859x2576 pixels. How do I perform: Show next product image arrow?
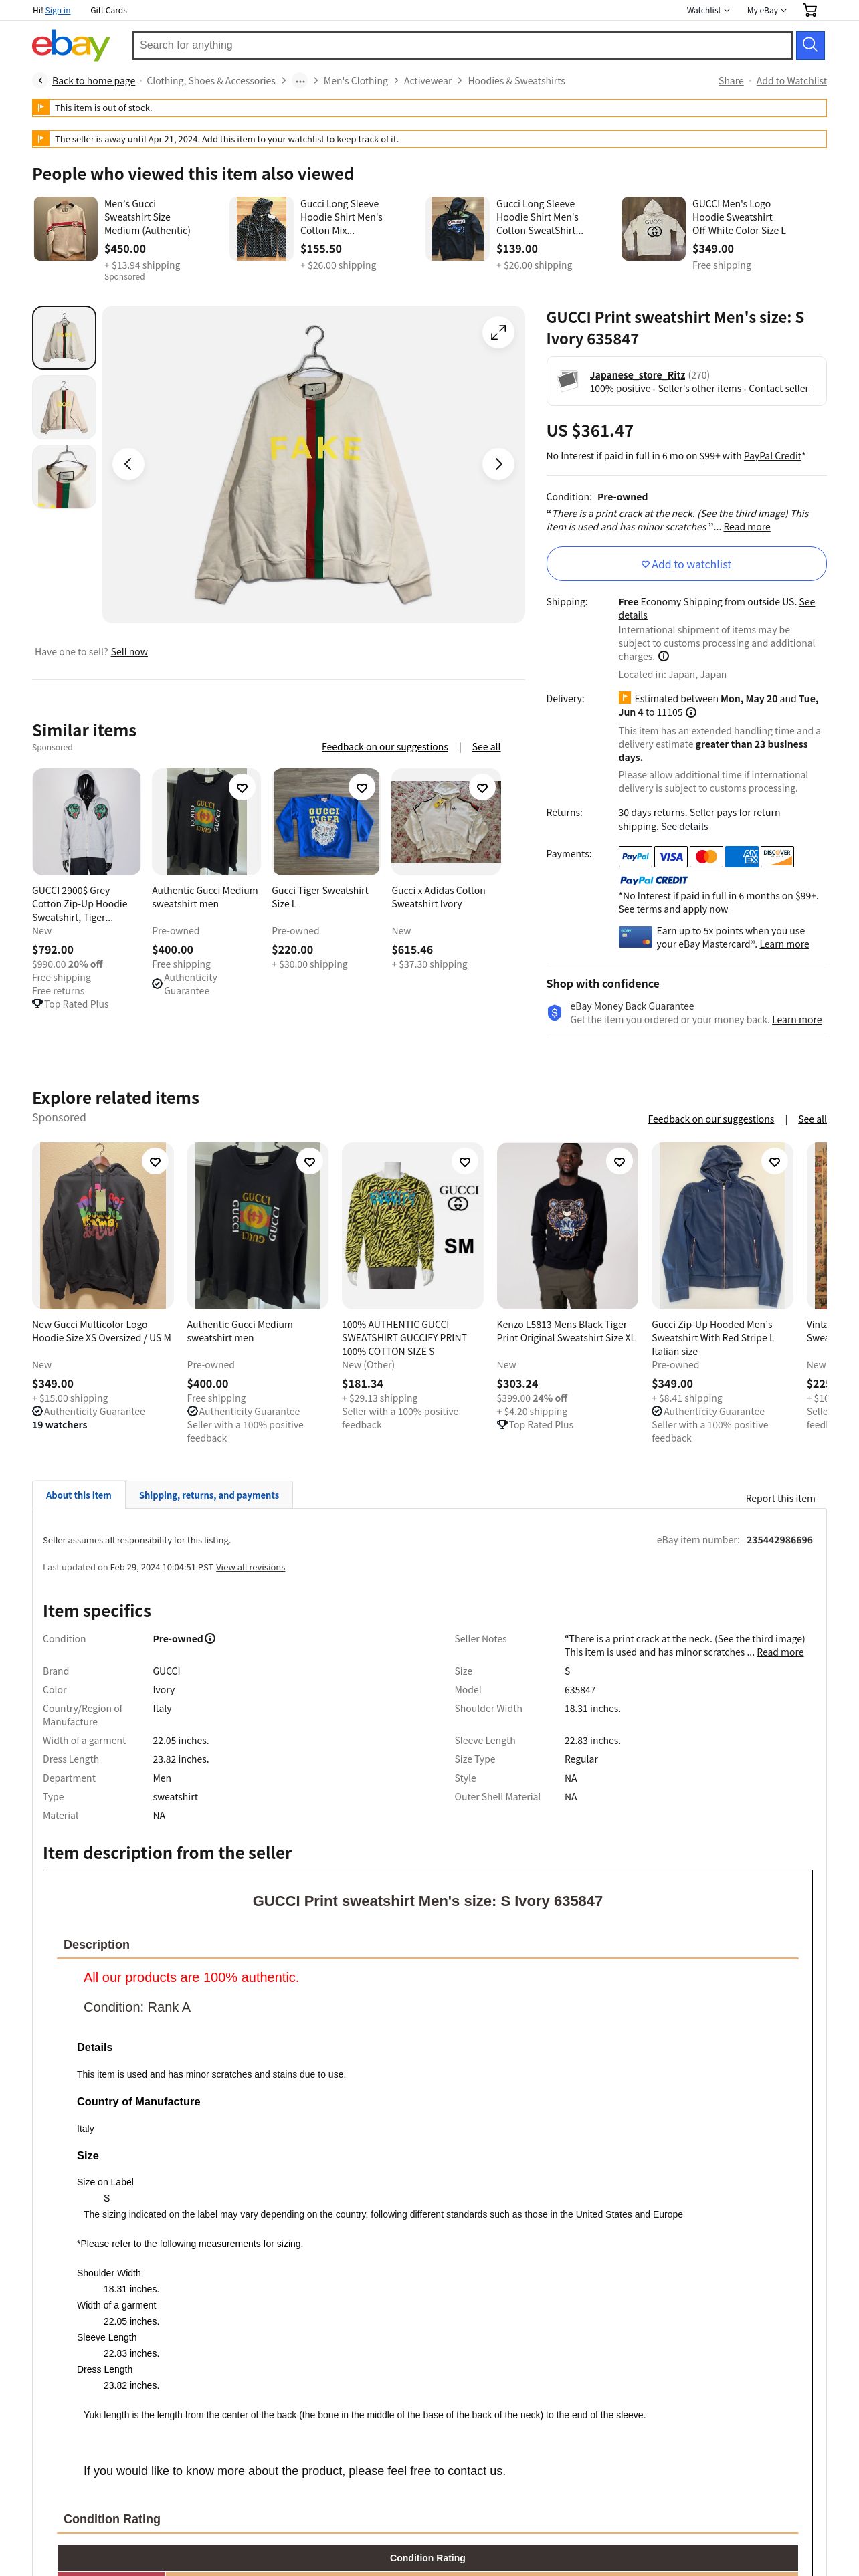click(498, 464)
